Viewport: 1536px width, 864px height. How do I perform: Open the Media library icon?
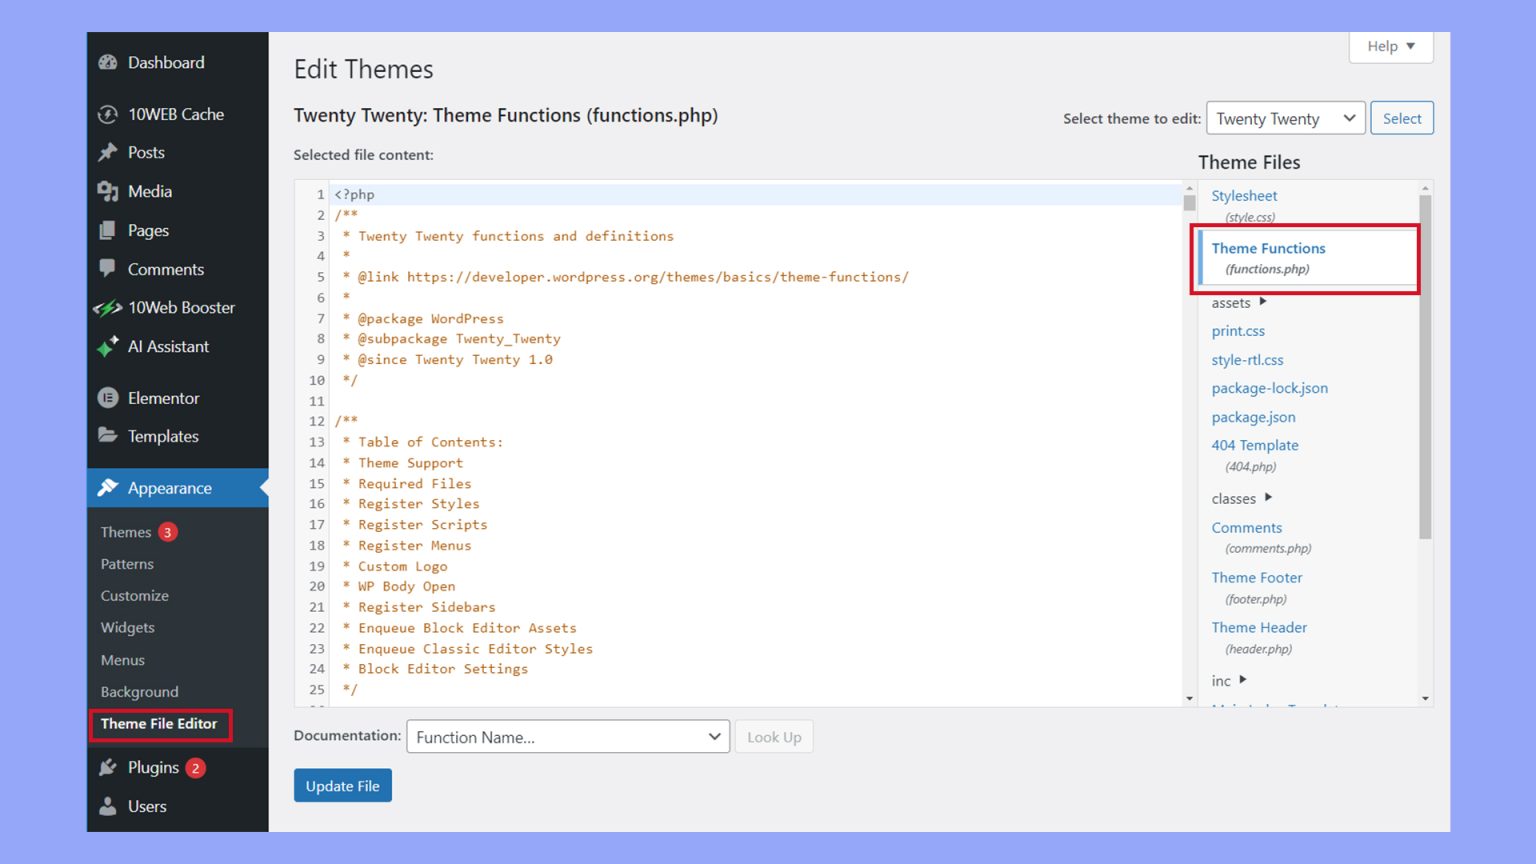pyautogui.click(x=108, y=191)
